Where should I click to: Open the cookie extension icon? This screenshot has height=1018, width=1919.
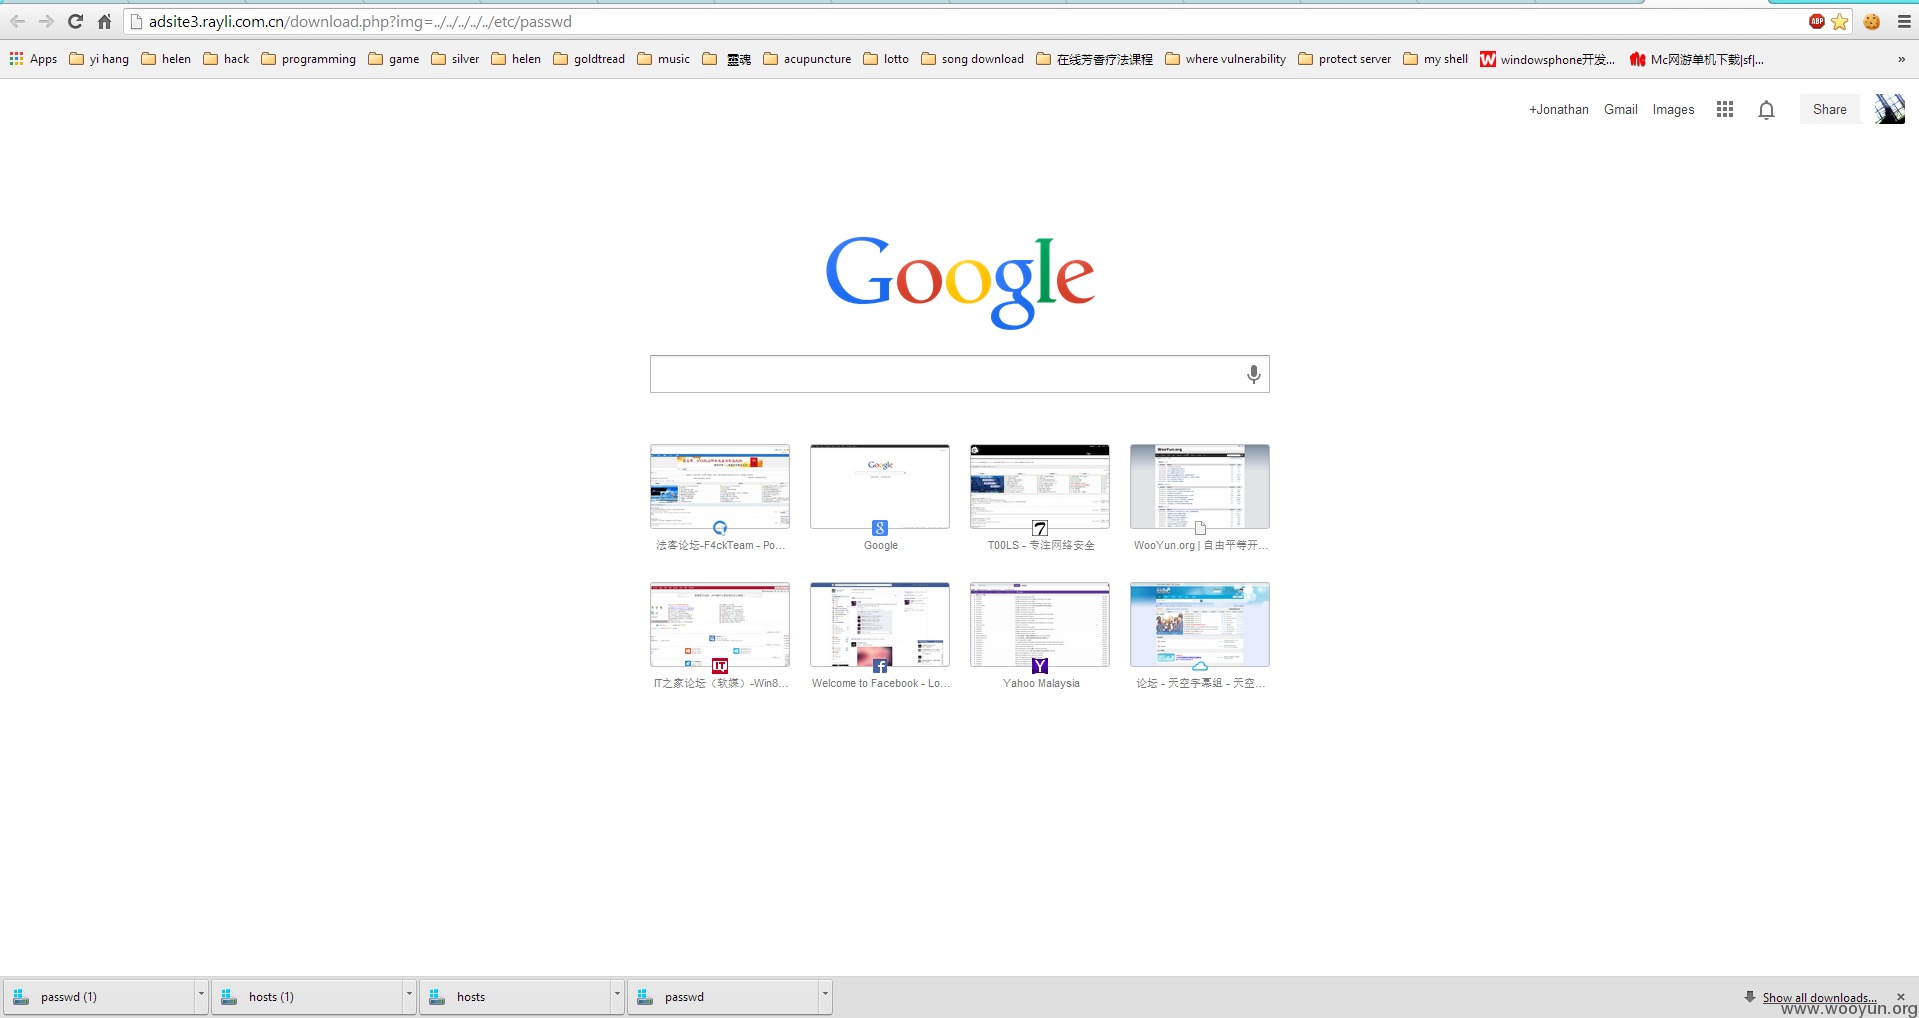(x=1872, y=21)
